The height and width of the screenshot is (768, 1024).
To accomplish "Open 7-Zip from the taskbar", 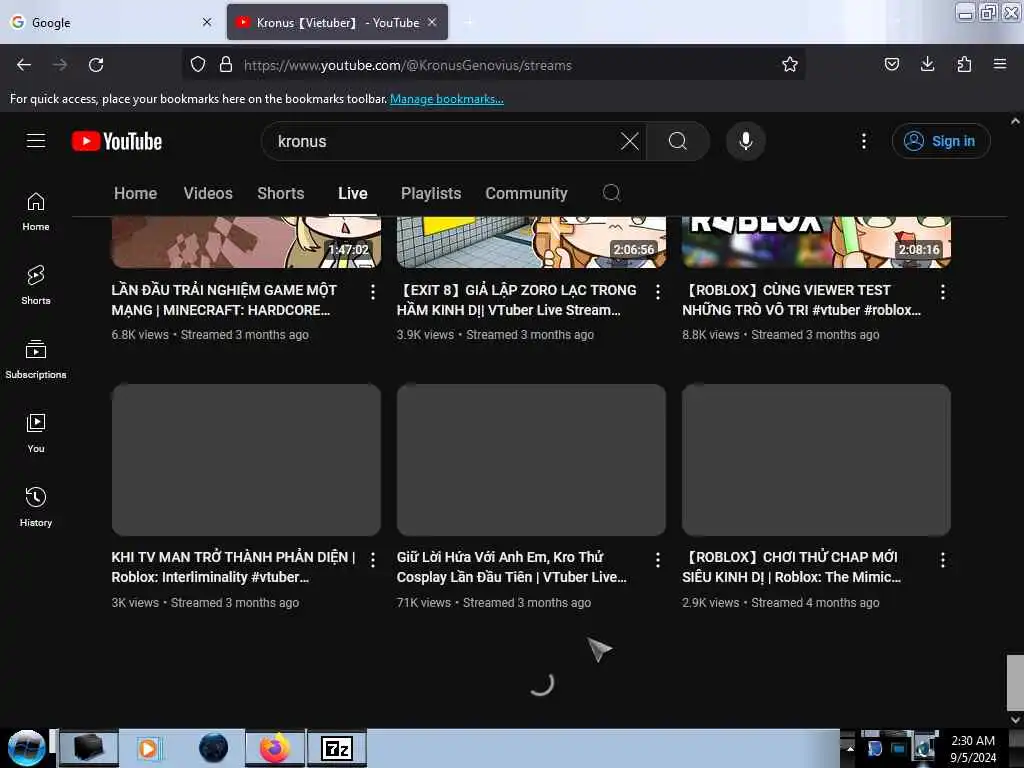I will click(337, 748).
